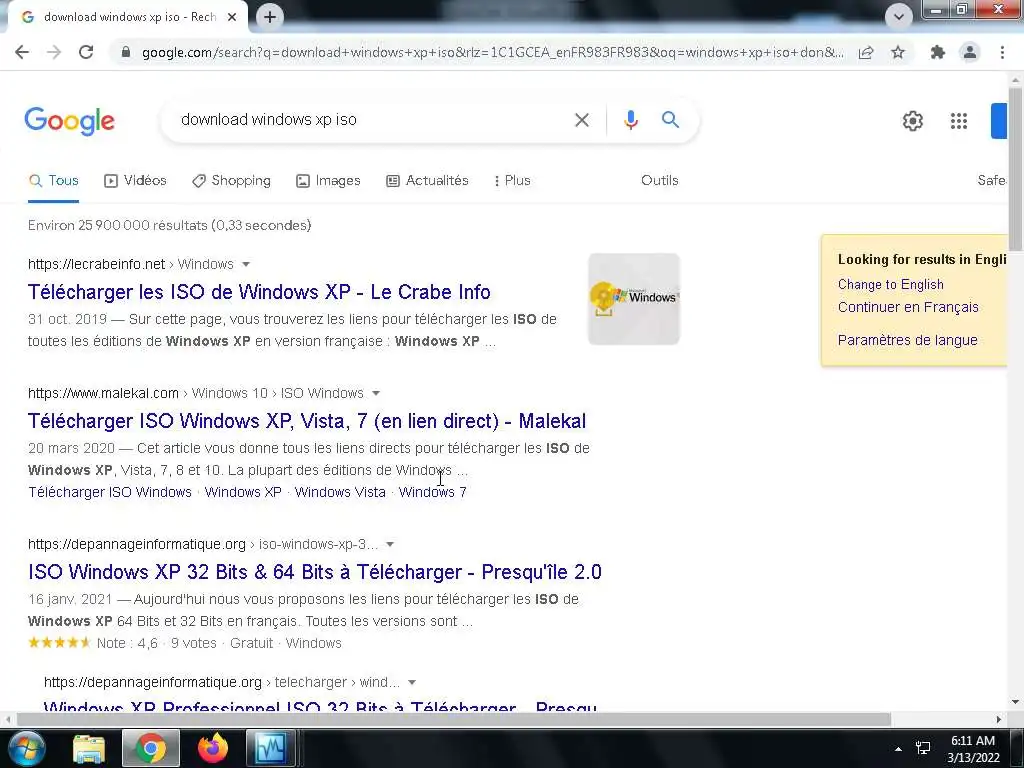This screenshot has height=768, width=1024.
Task: Click Change to English link
Action: coord(891,285)
